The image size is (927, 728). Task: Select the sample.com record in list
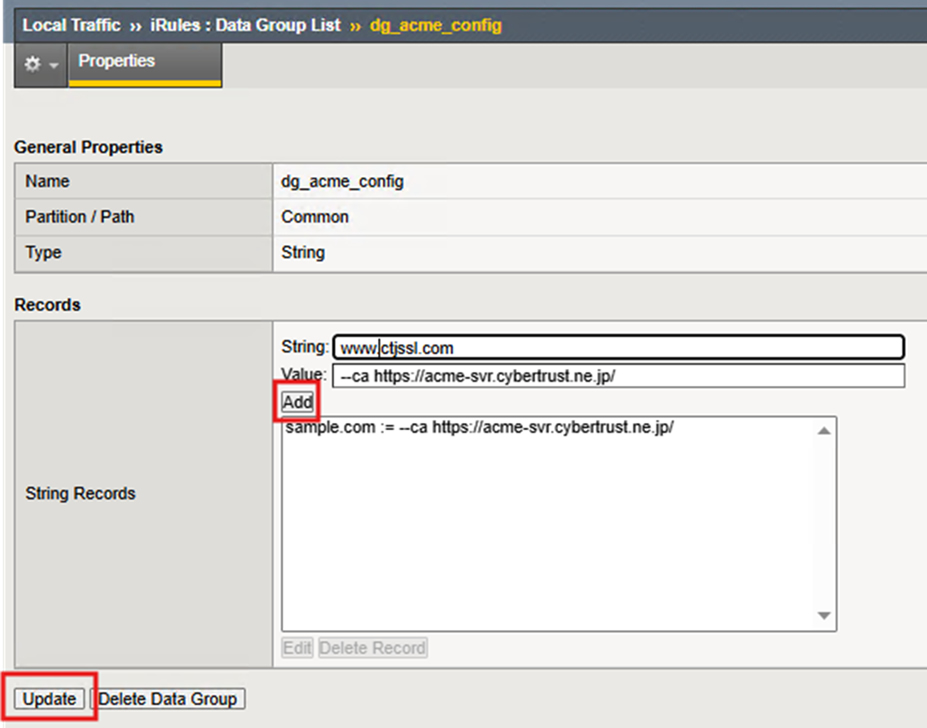point(480,428)
